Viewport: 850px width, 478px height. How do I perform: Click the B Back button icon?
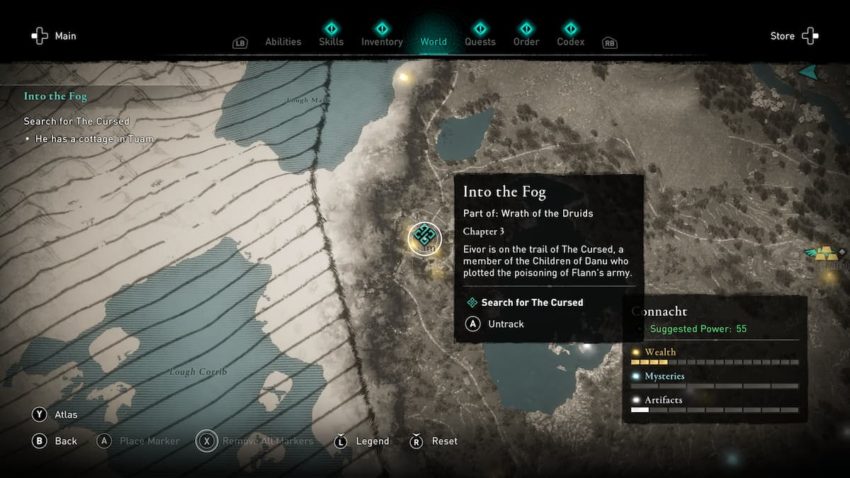(x=39, y=441)
